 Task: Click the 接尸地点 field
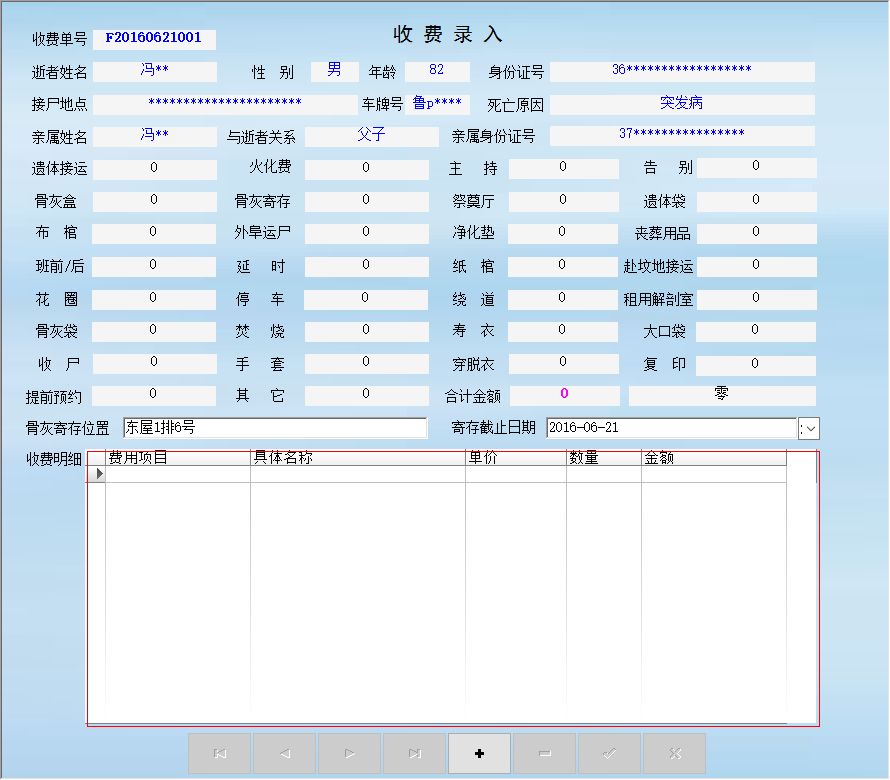[225, 104]
